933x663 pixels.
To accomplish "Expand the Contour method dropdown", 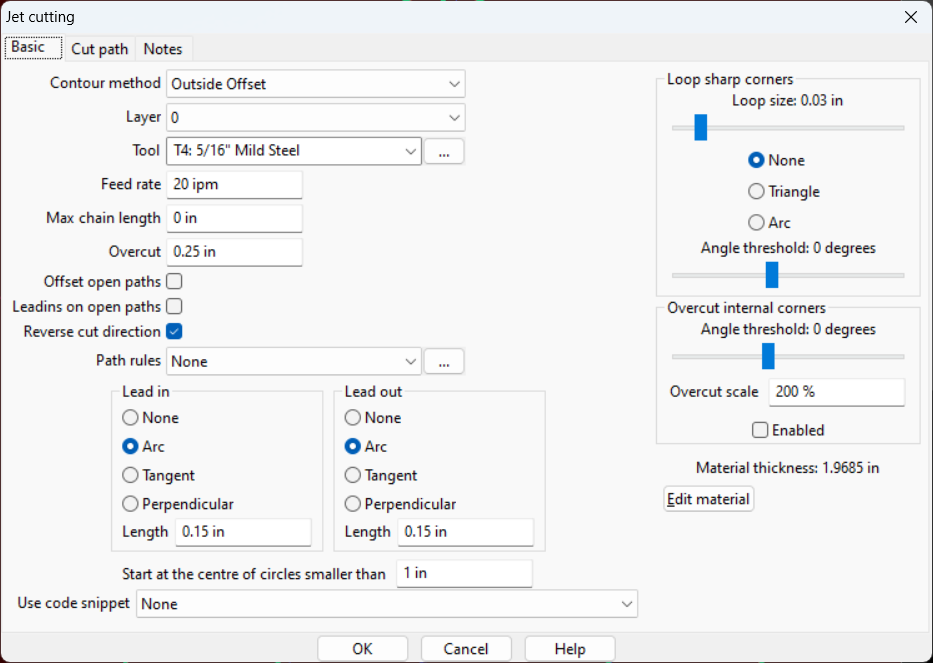I will pos(315,84).
